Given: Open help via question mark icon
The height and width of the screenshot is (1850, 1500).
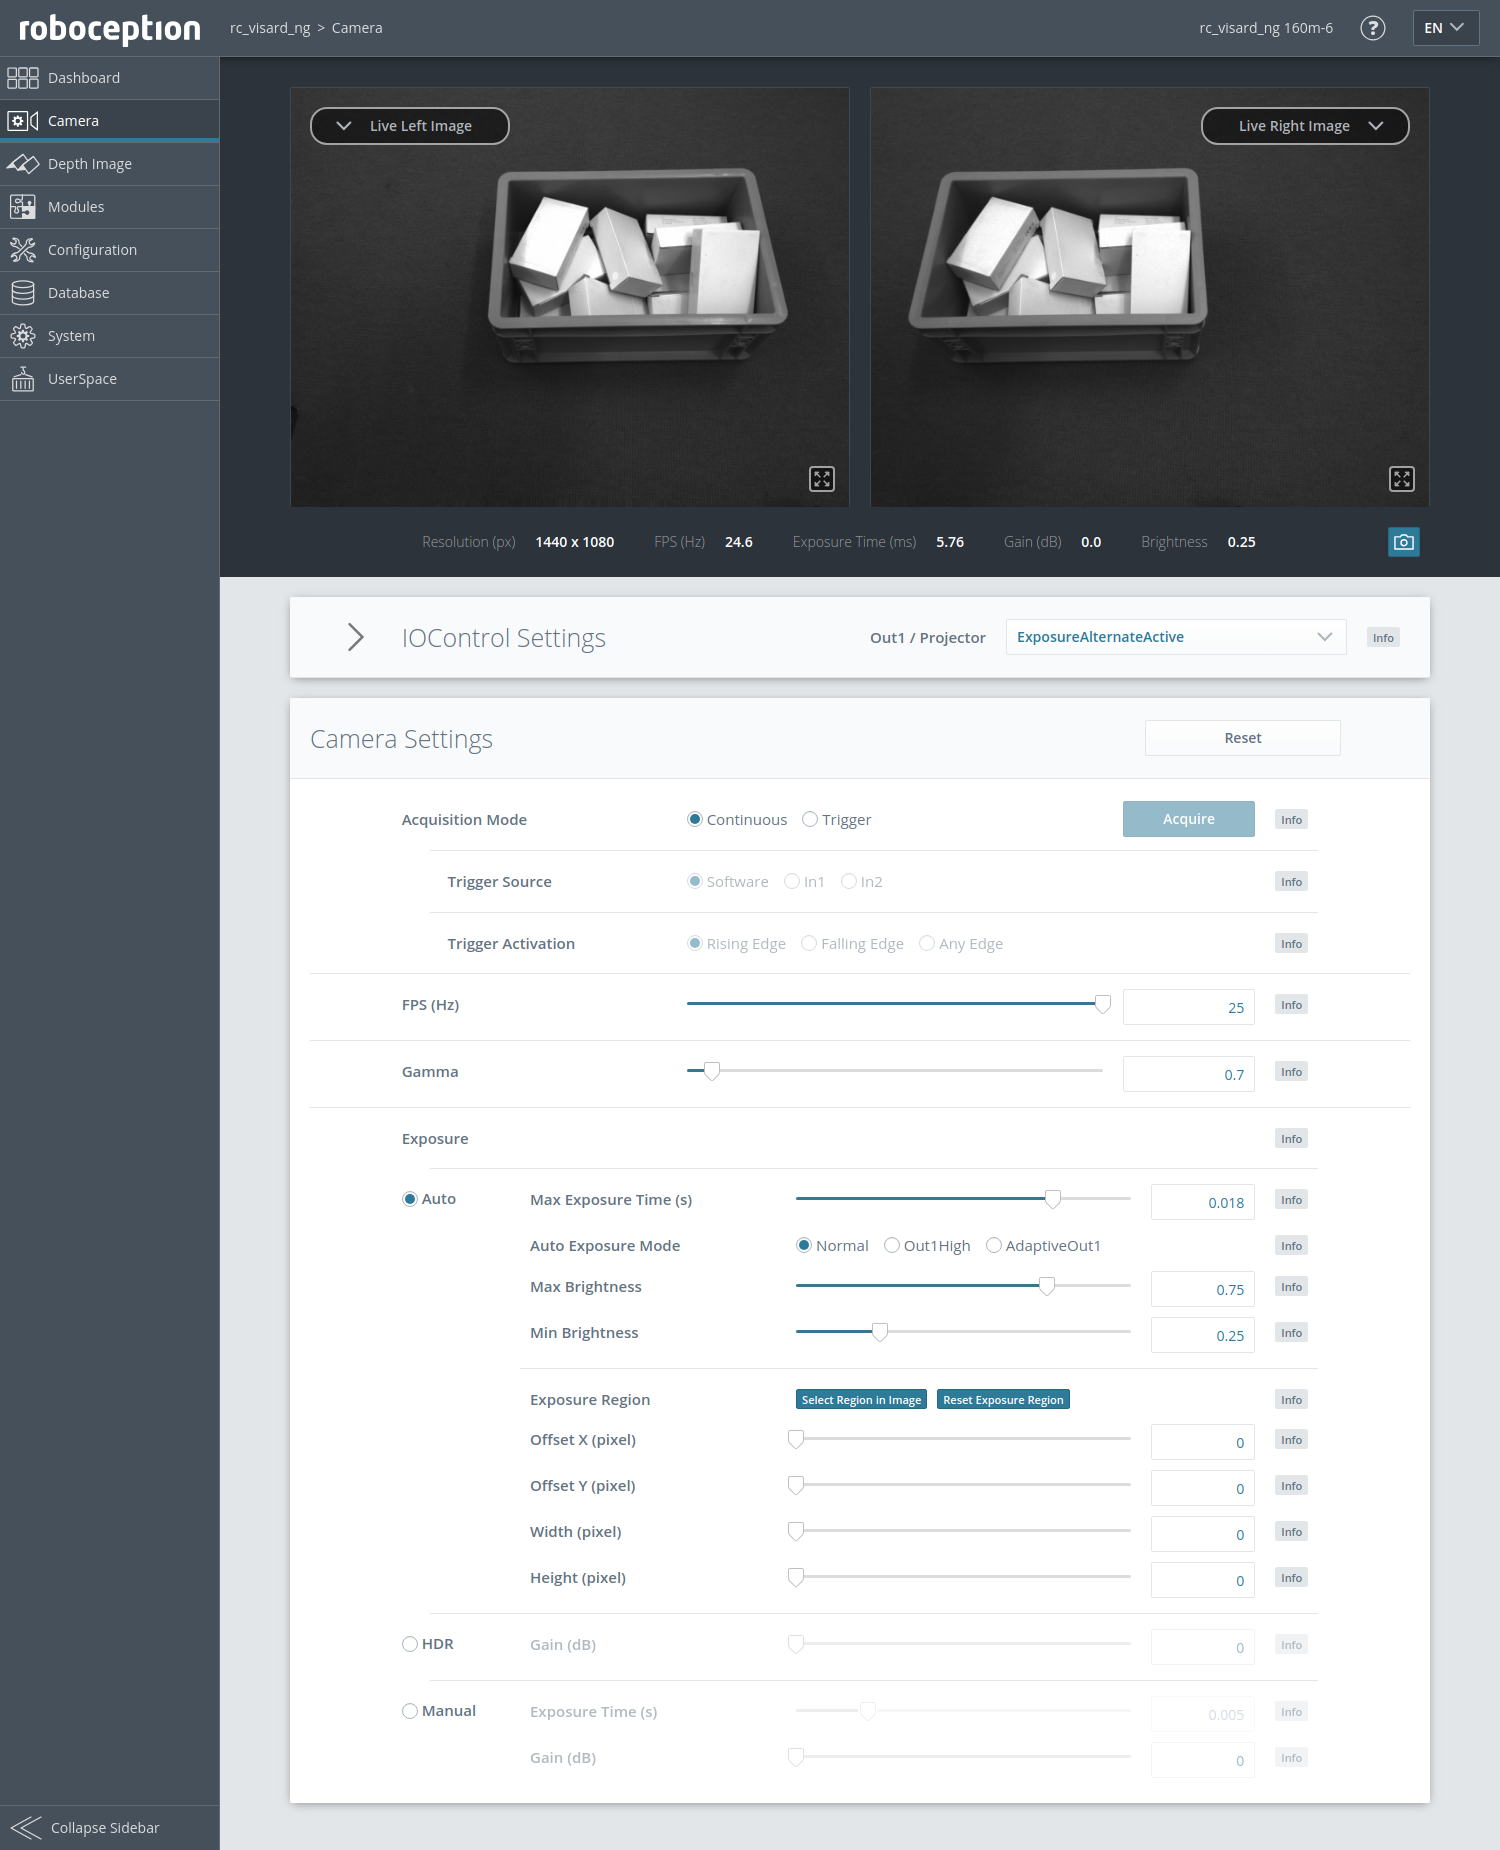Looking at the screenshot, I should tap(1373, 28).
